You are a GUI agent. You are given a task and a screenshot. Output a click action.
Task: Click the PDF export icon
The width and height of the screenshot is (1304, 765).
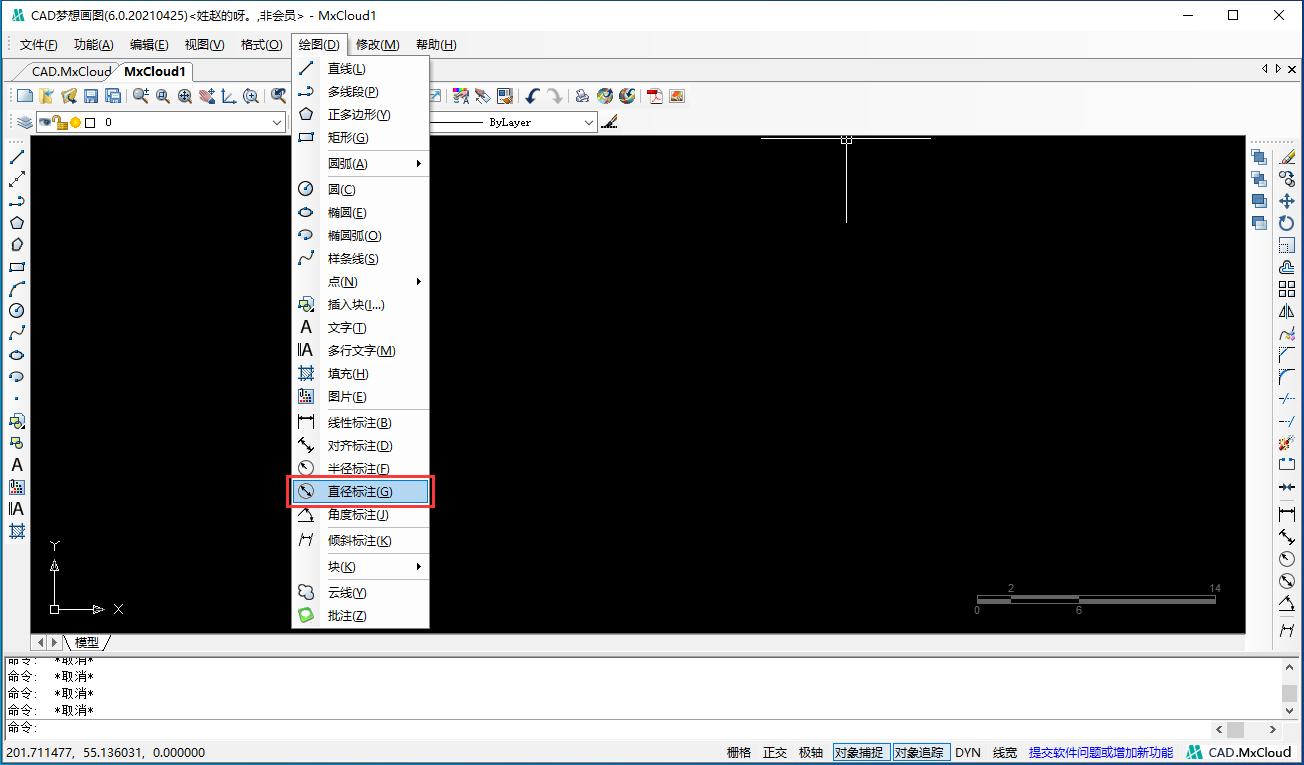pos(655,96)
